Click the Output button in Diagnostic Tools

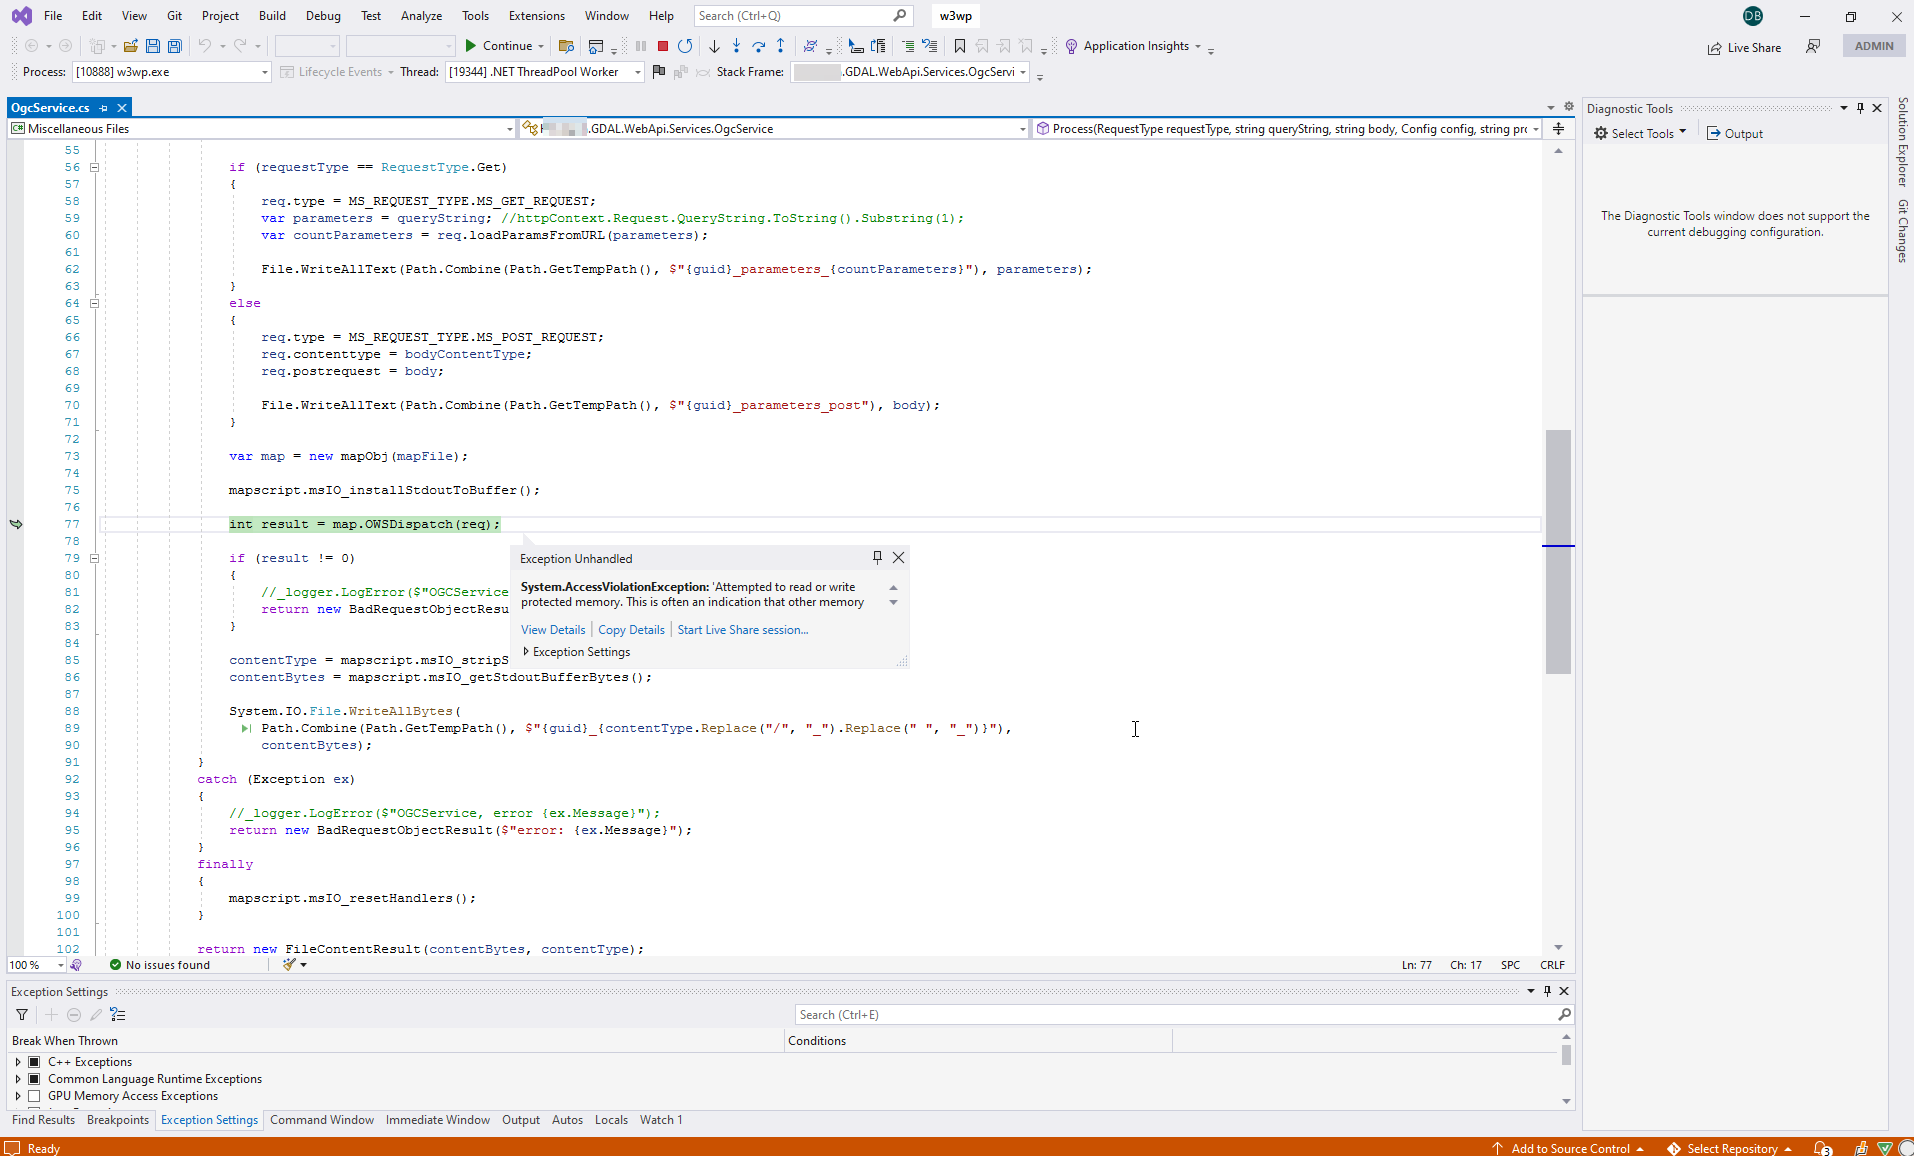click(x=1735, y=133)
